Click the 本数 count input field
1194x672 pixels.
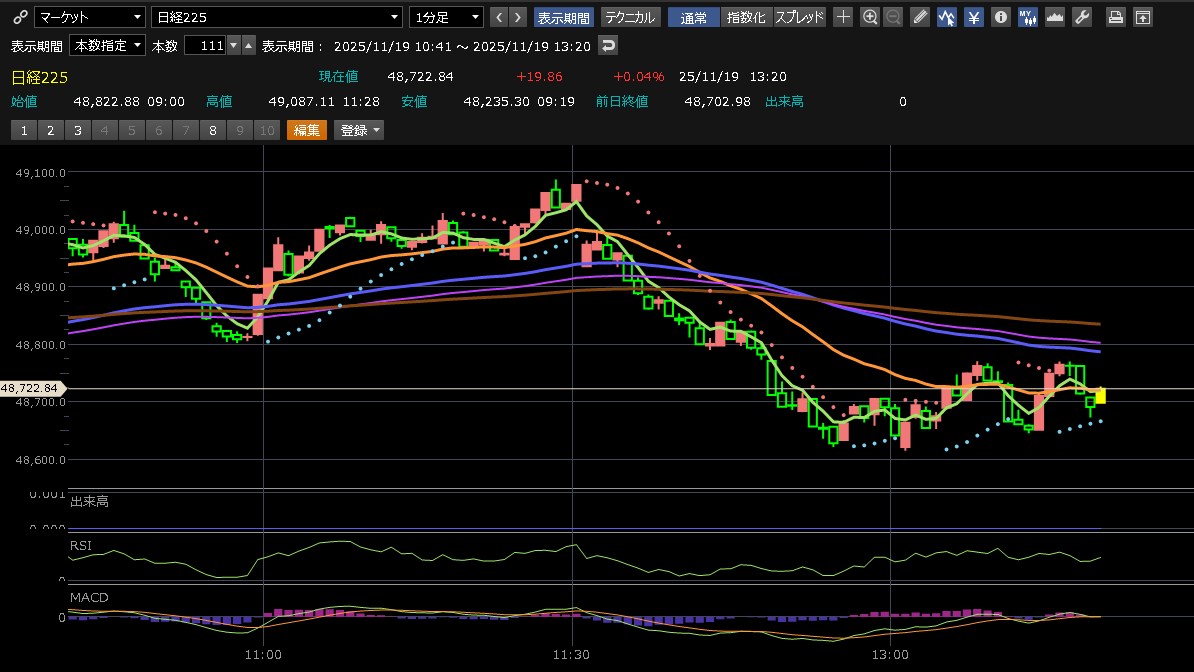tap(205, 46)
